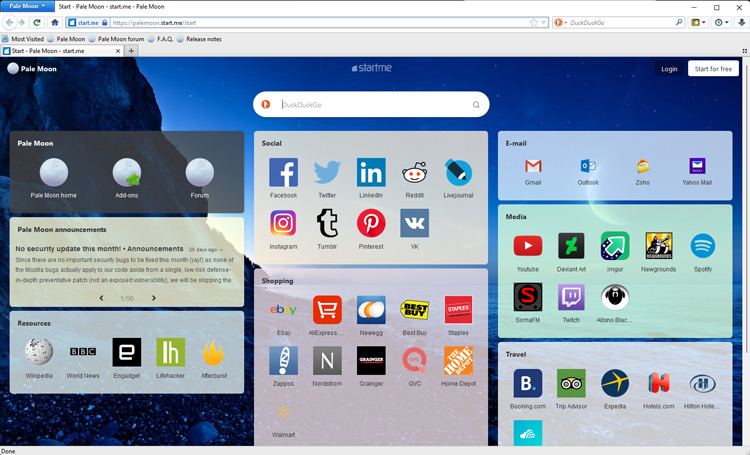Open the Livejournal icon

pos(458,172)
